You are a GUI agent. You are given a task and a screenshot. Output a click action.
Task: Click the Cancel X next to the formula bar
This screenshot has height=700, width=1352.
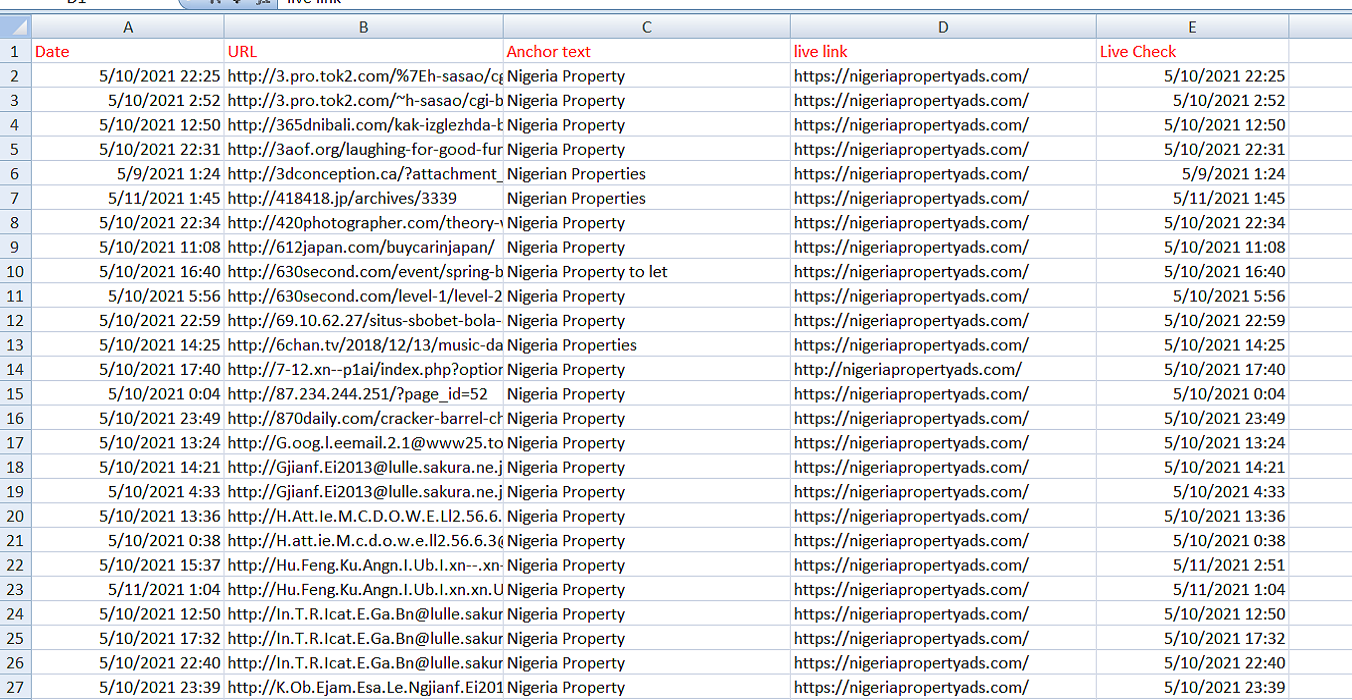pos(216,4)
